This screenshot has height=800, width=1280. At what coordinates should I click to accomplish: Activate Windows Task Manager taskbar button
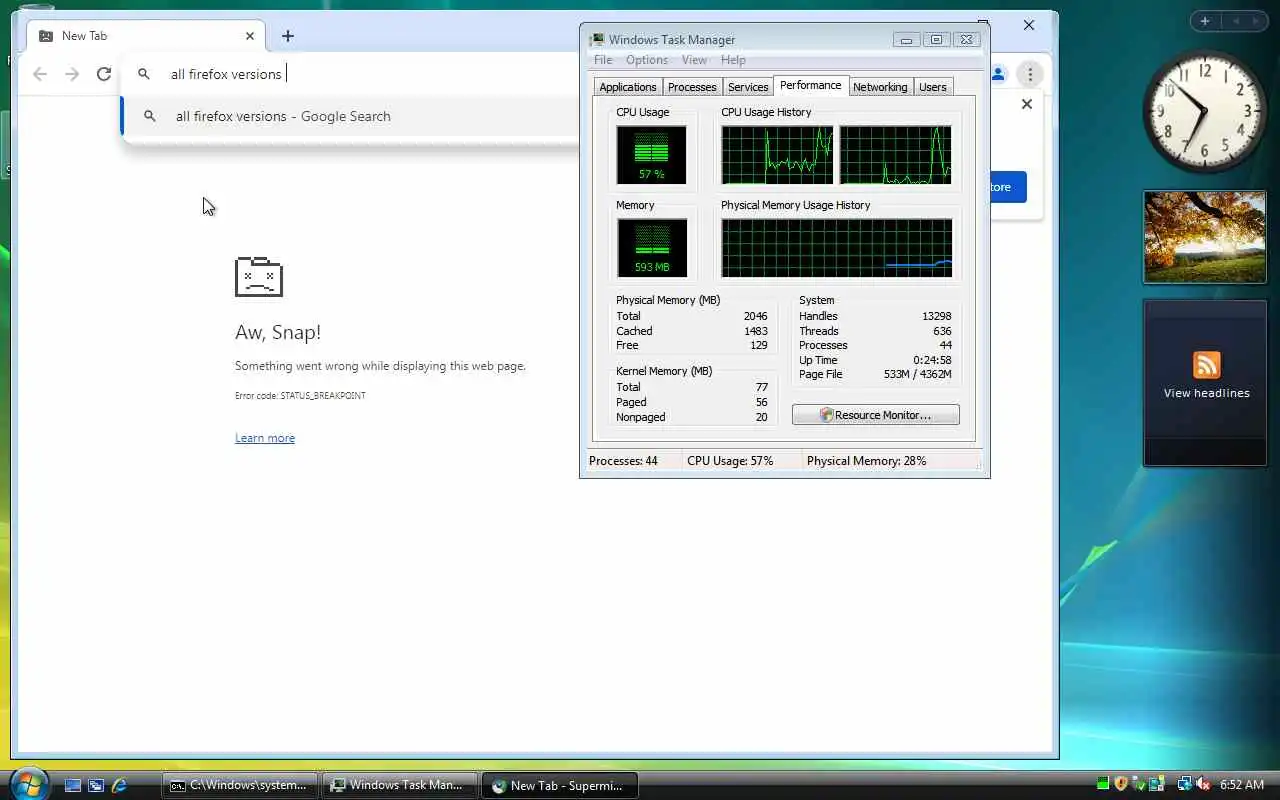(x=399, y=785)
